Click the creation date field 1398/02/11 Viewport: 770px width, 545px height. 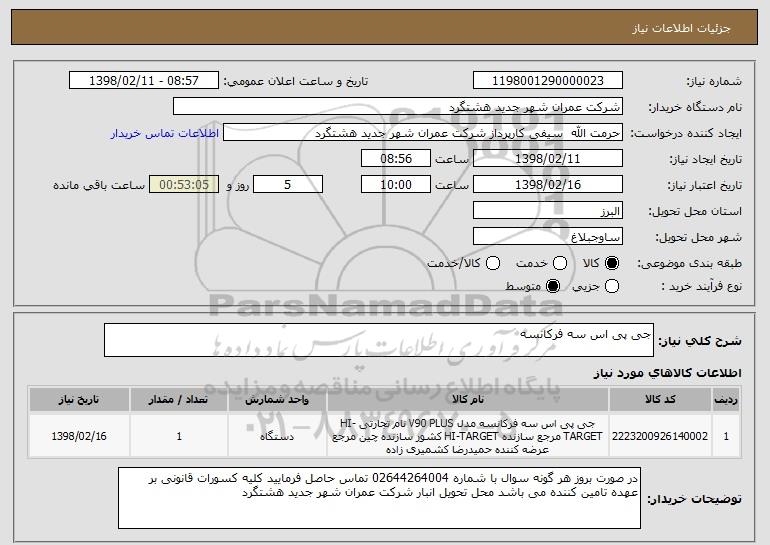[548, 159]
